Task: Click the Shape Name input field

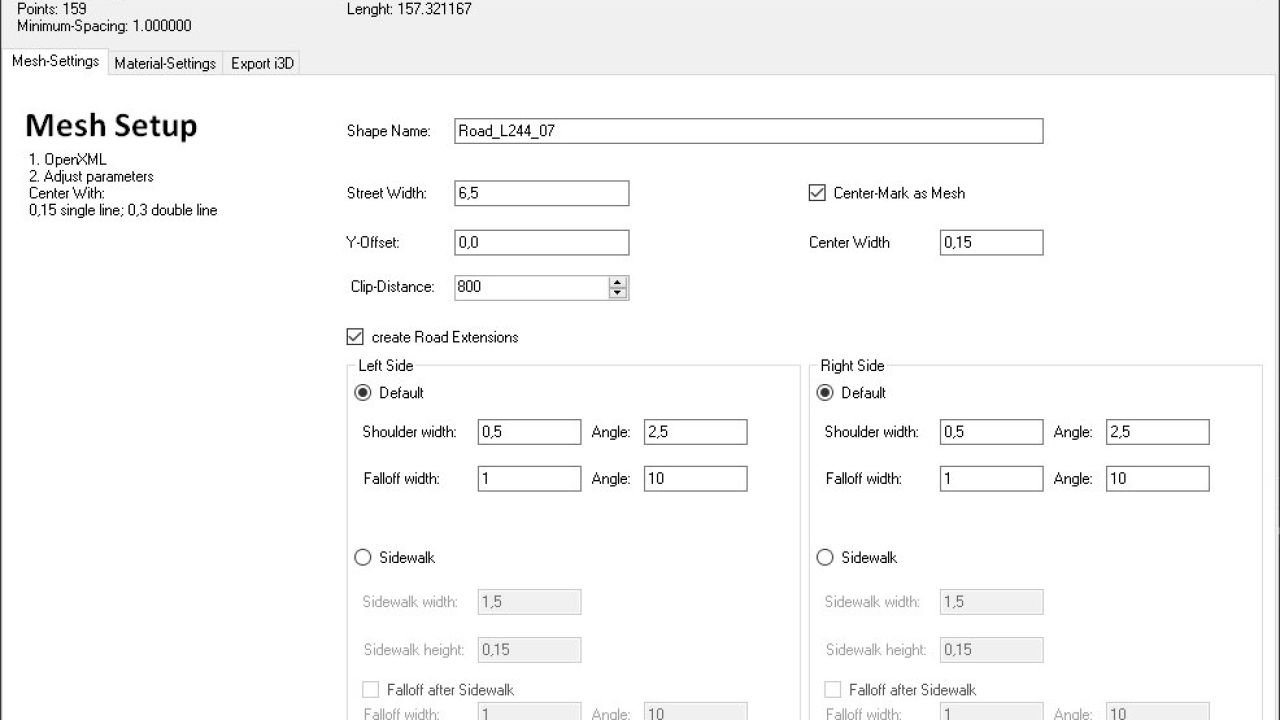Action: (748, 131)
